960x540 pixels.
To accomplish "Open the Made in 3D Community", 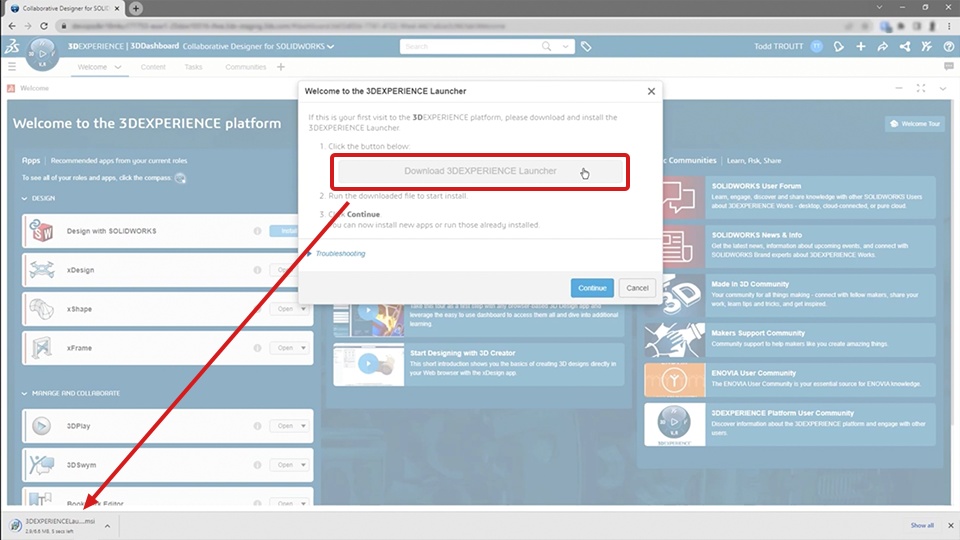I will pyautogui.click(x=790, y=295).
